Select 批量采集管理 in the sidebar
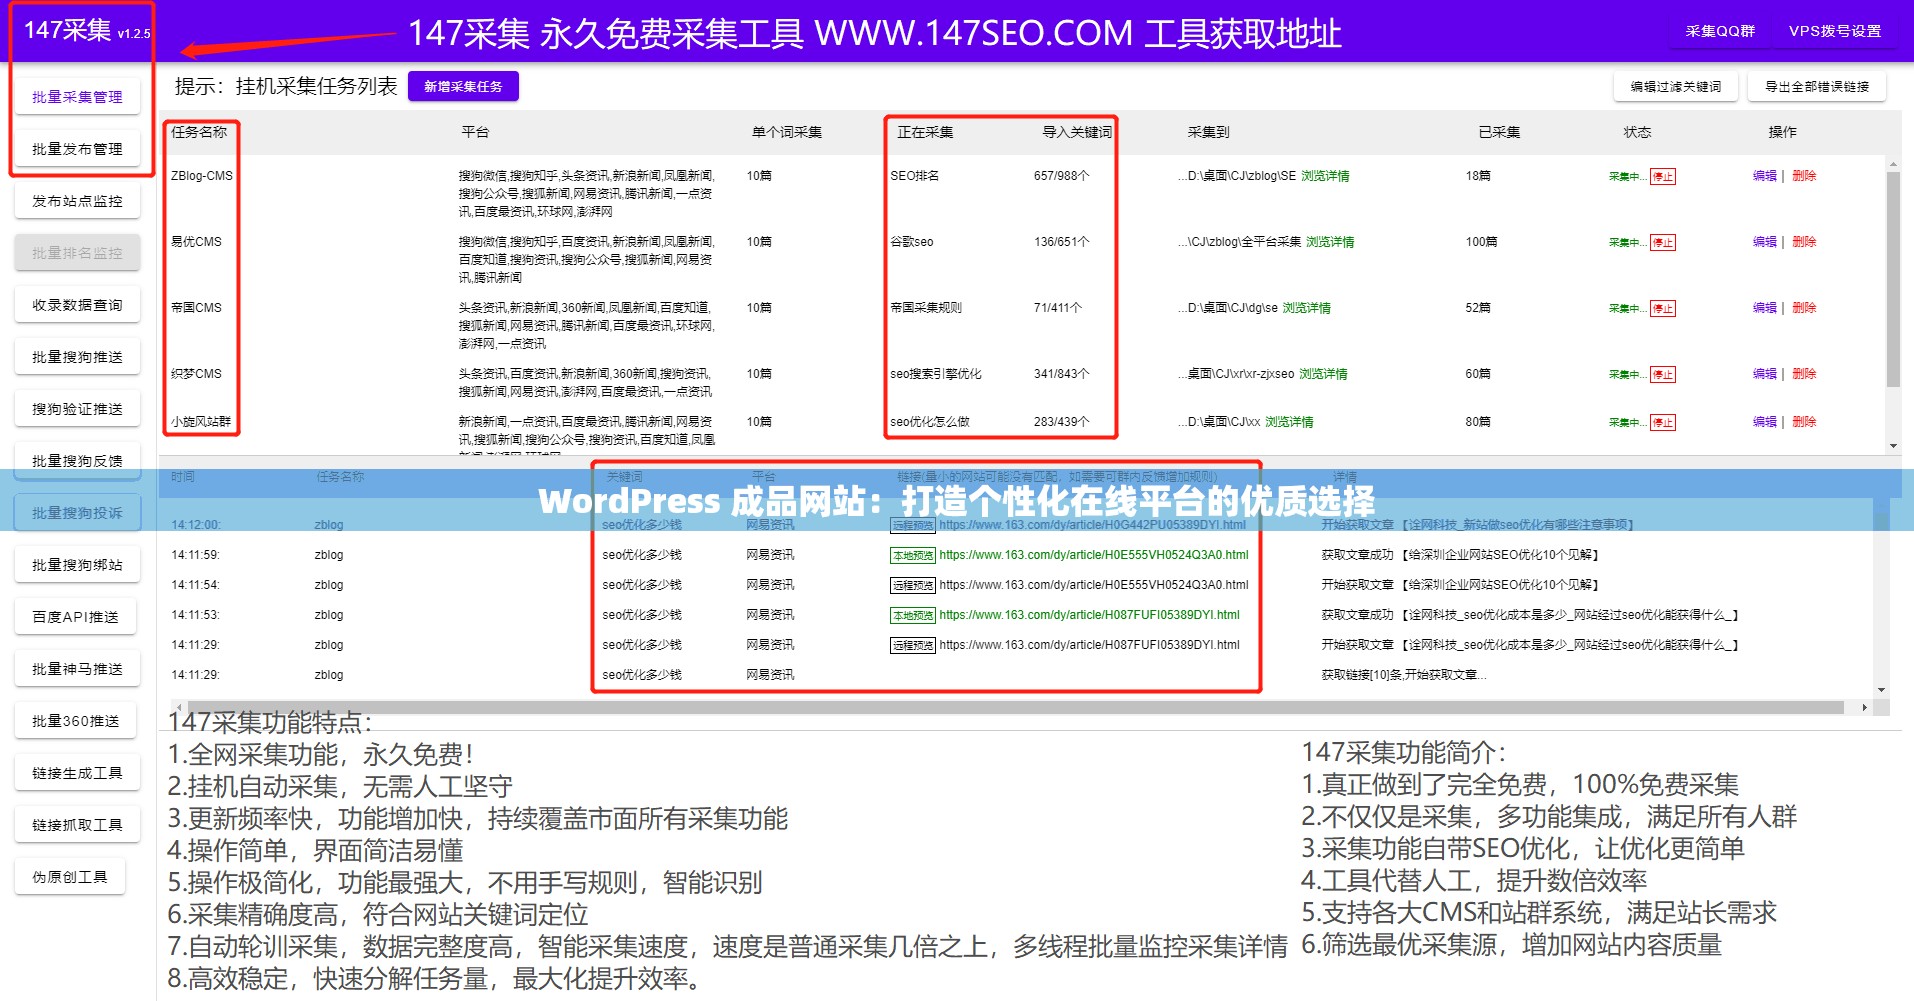 (77, 97)
